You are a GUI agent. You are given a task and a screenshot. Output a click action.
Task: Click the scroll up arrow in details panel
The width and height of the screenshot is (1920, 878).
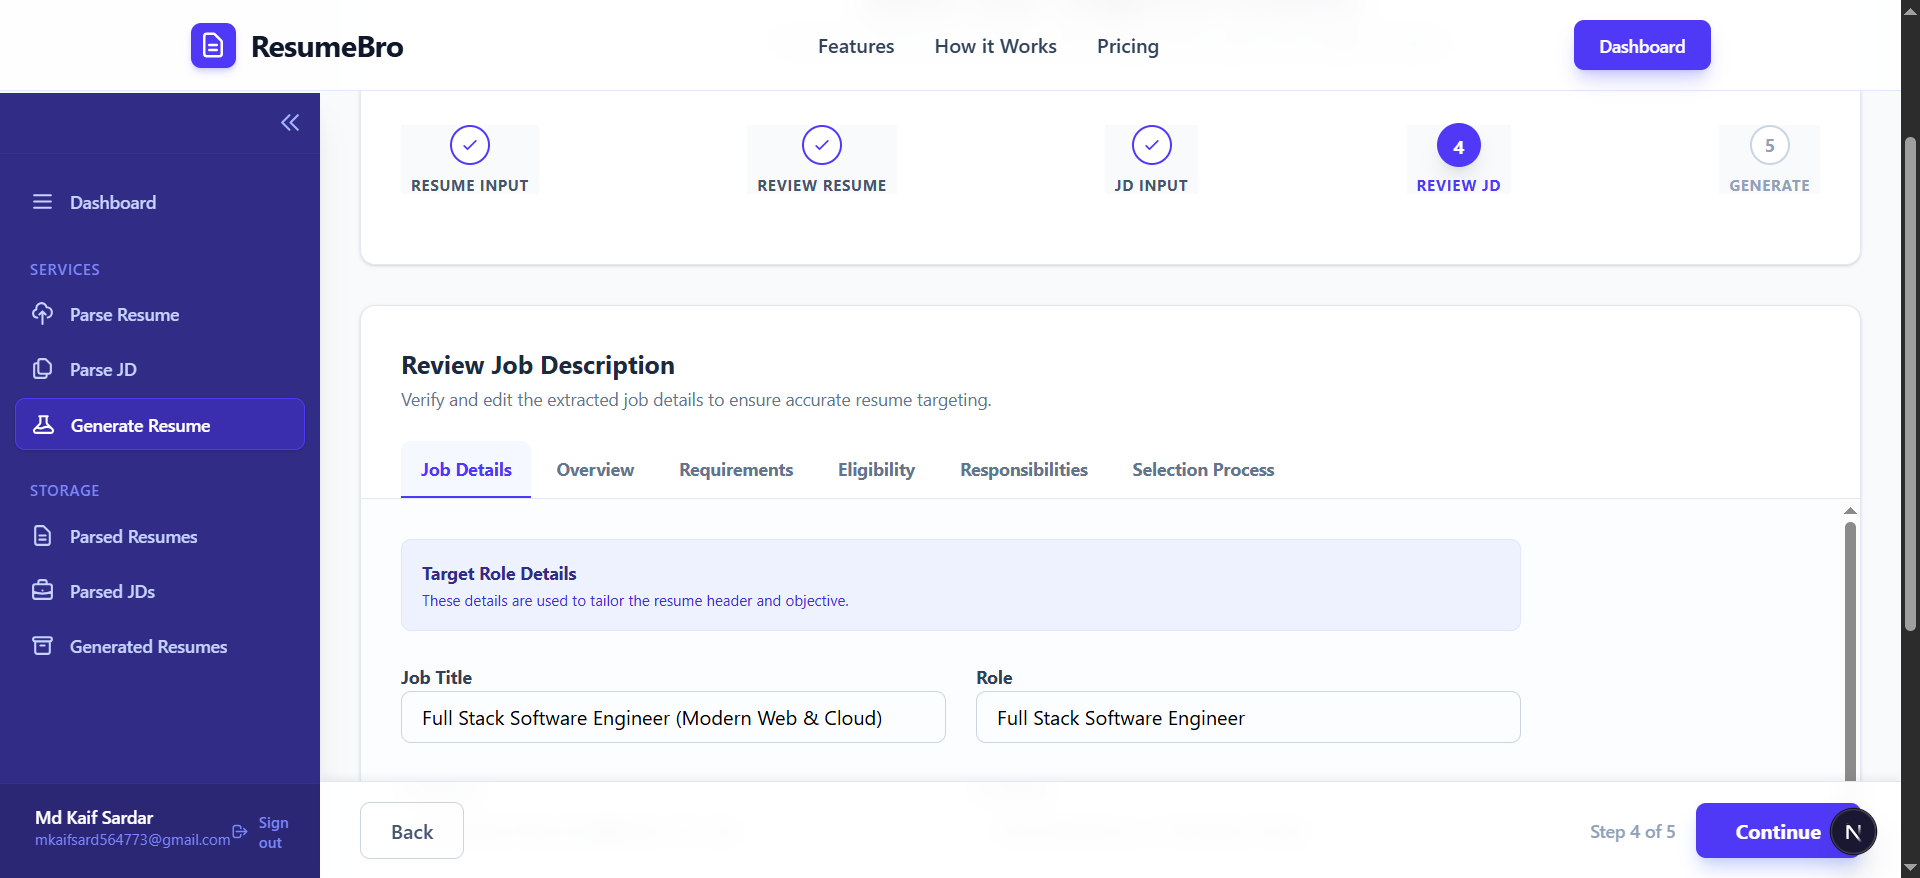pos(1850,511)
